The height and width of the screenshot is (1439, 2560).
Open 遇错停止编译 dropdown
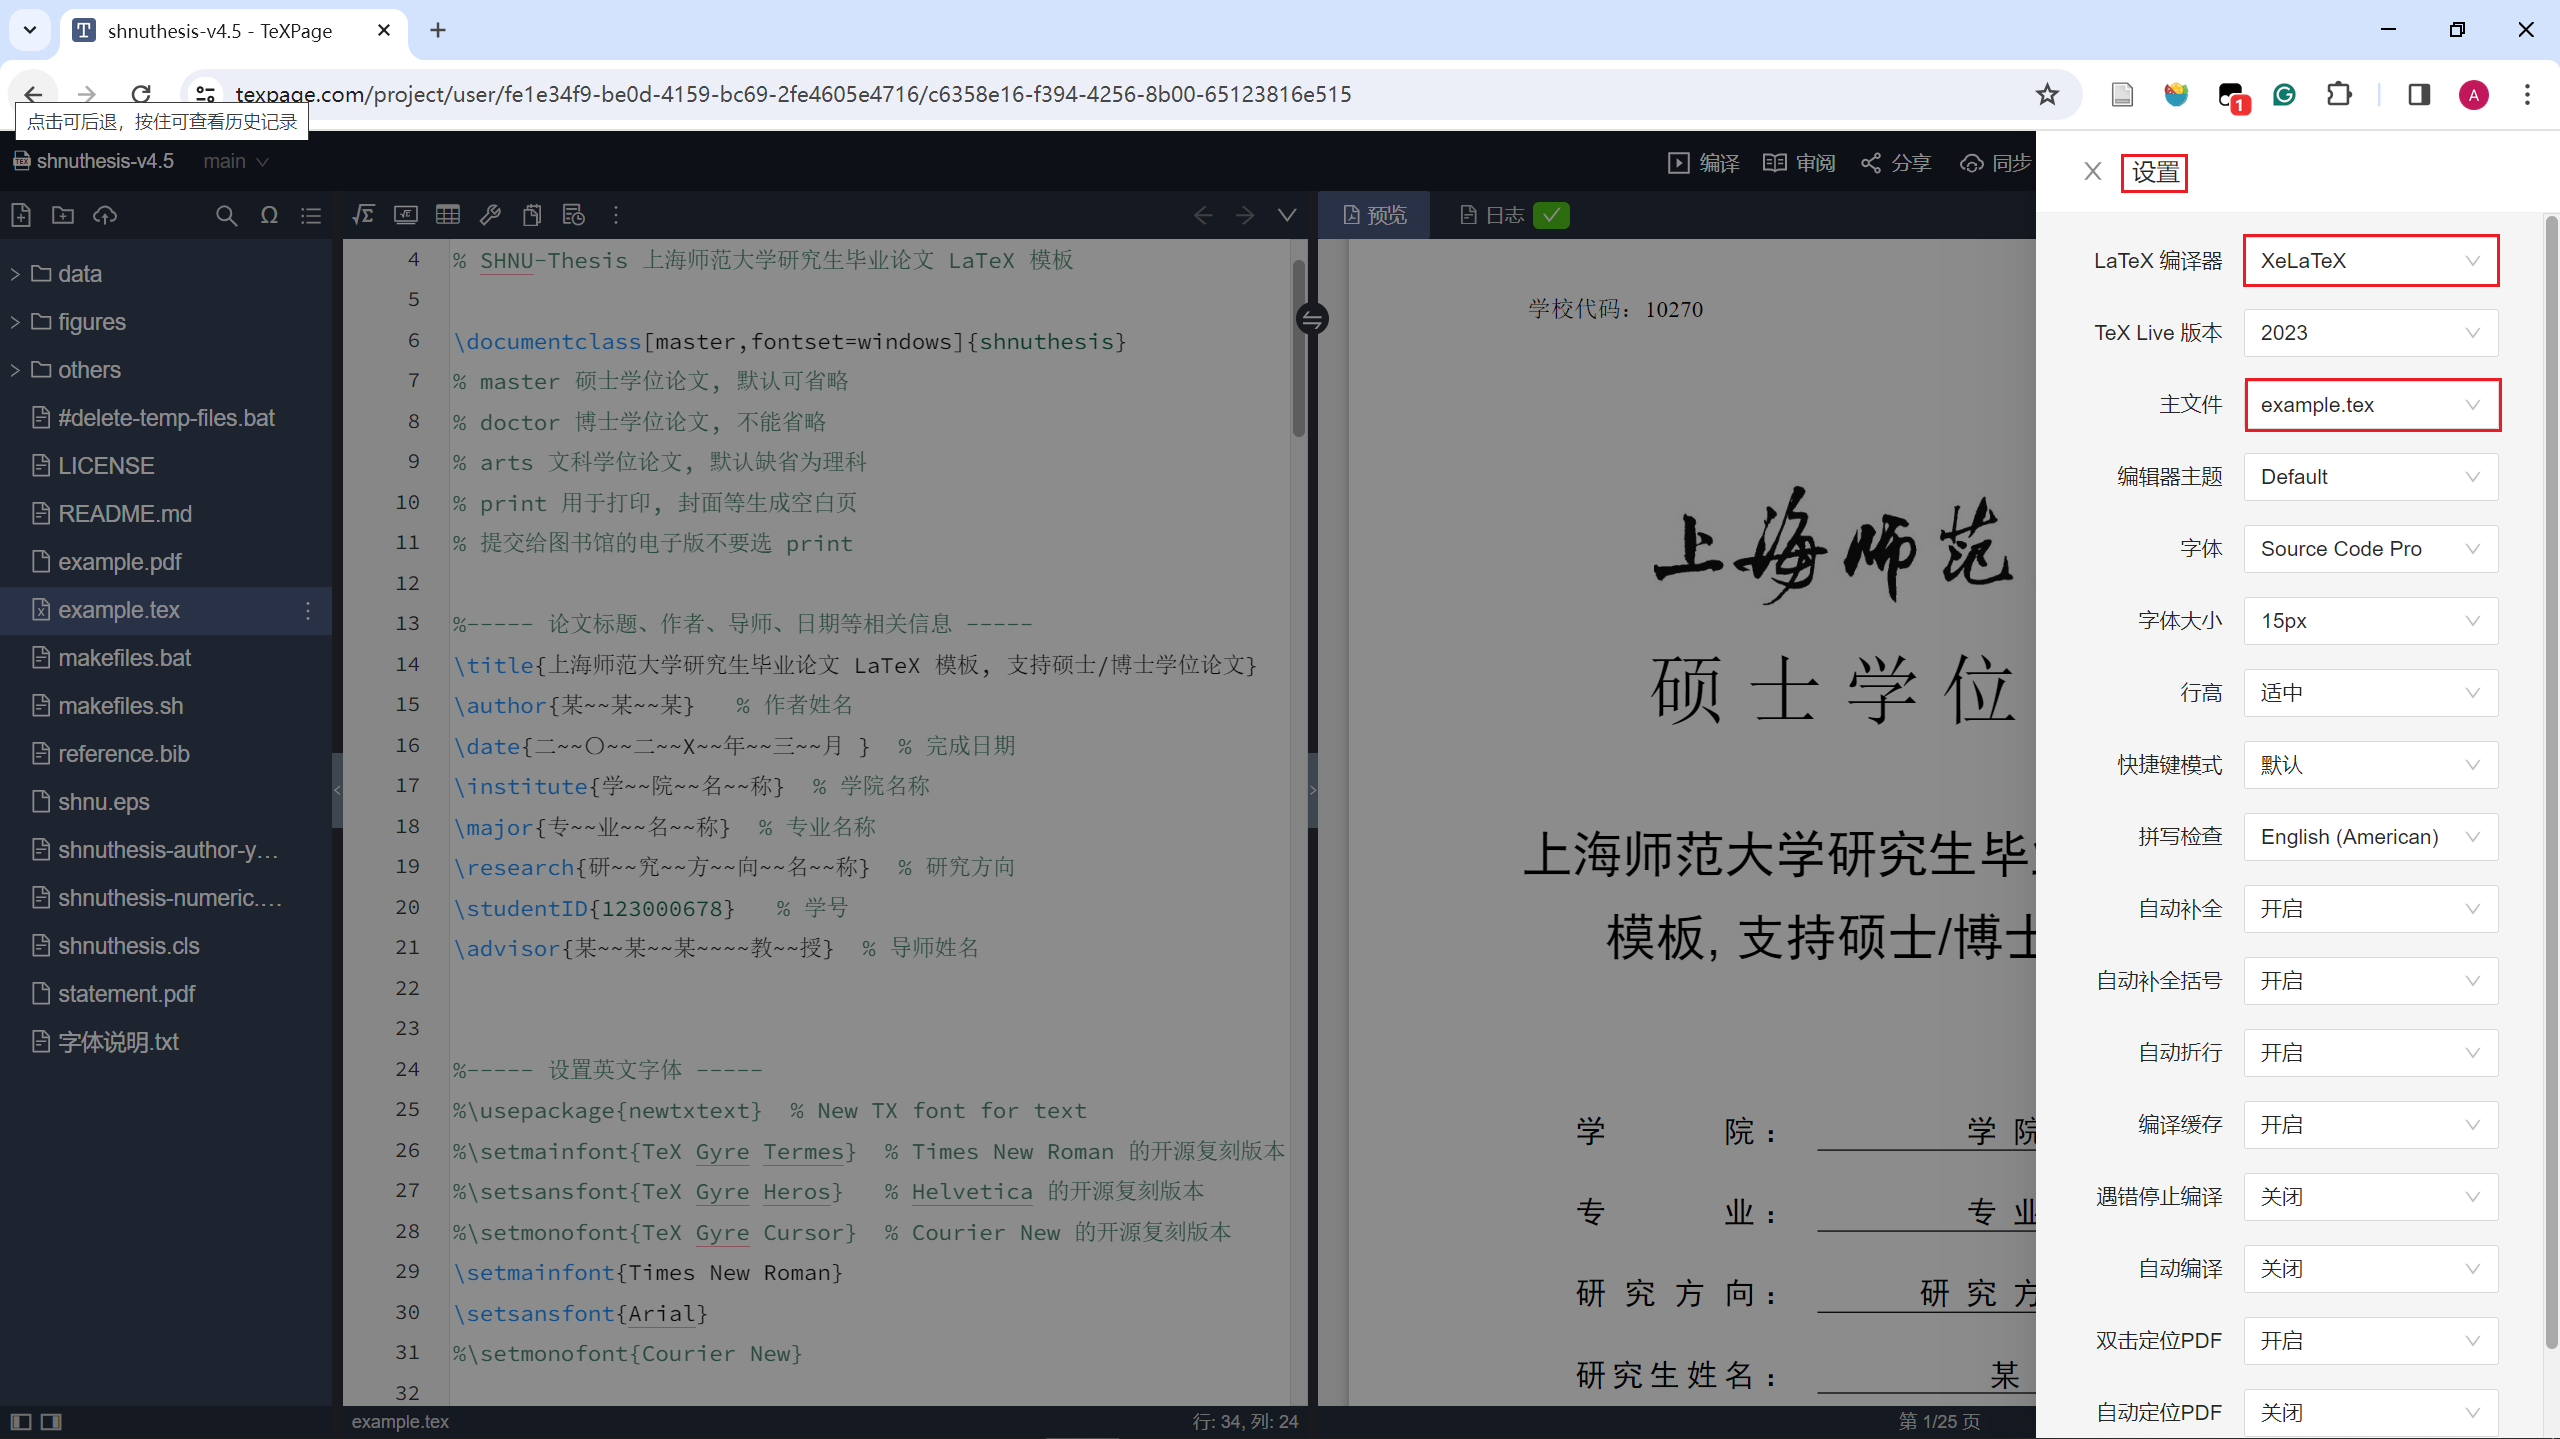point(2370,1197)
